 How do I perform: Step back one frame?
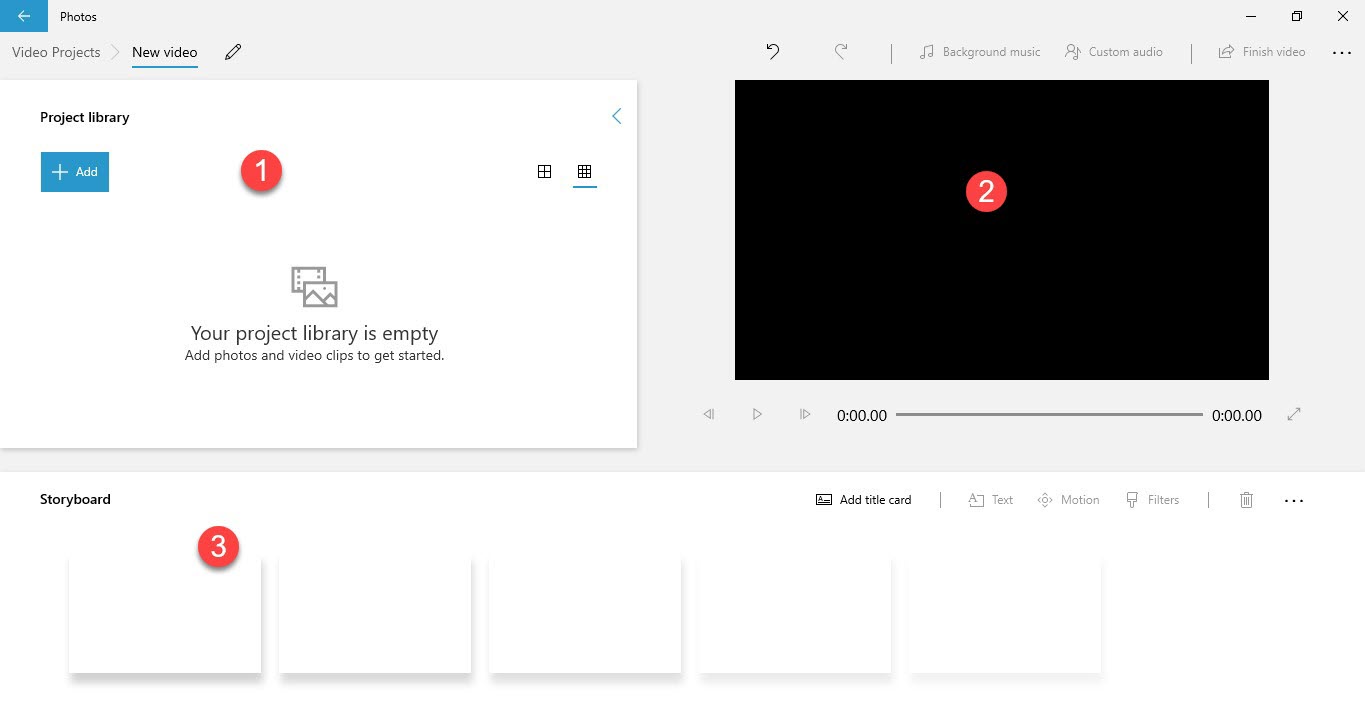click(x=709, y=414)
